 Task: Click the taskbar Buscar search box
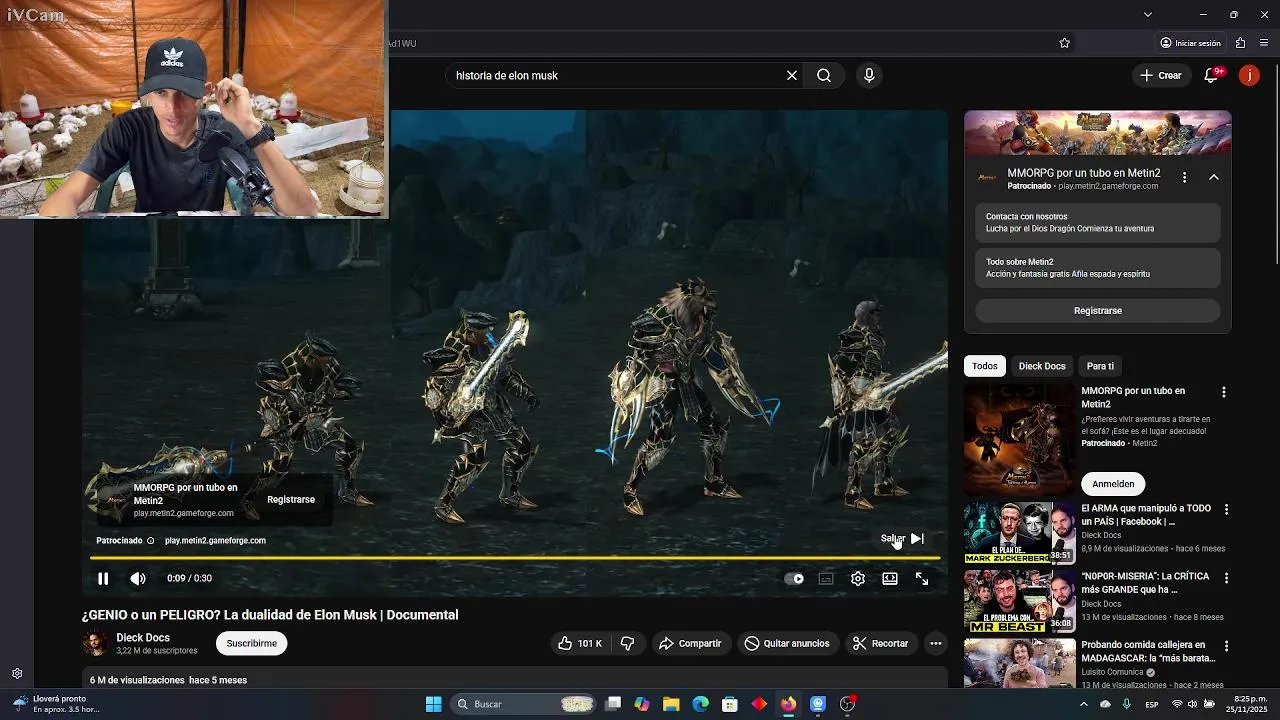(525, 704)
